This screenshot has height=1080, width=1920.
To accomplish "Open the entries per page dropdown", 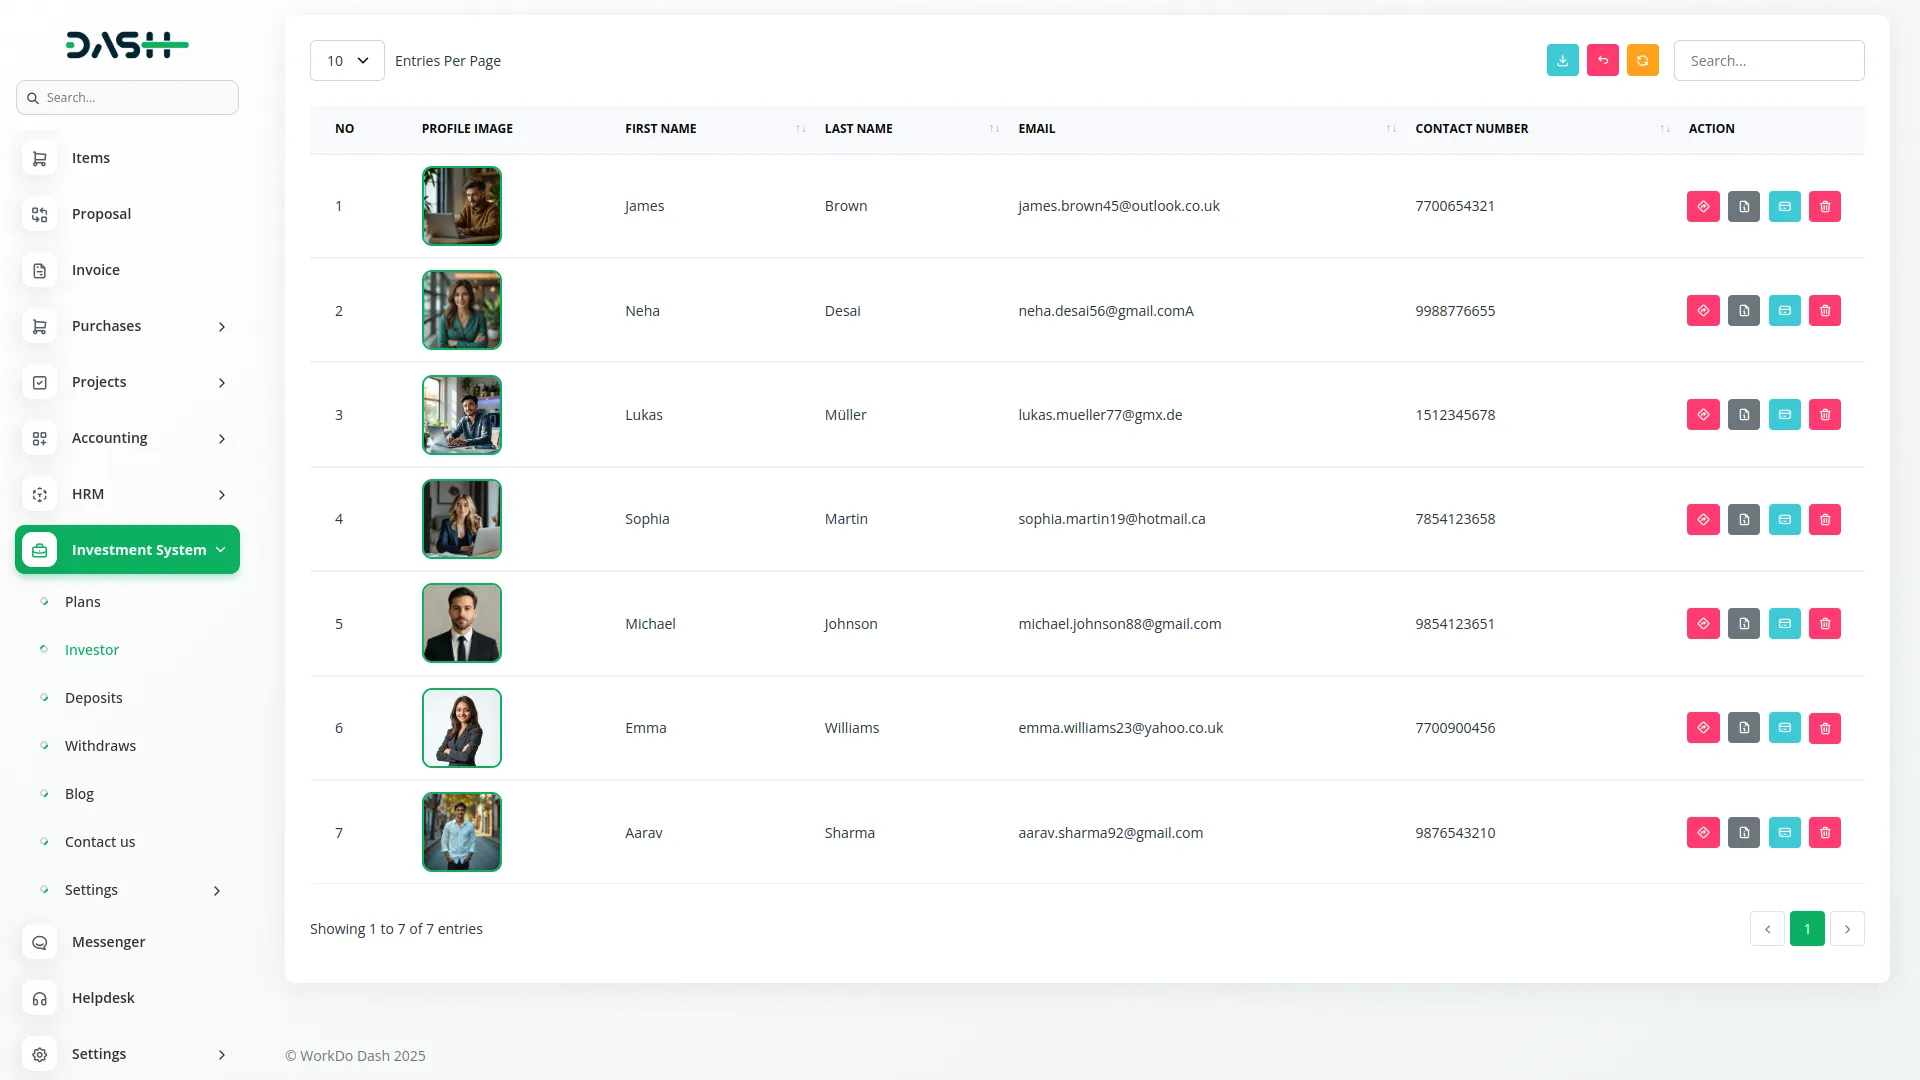I will pyautogui.click(x=347, y=61).
